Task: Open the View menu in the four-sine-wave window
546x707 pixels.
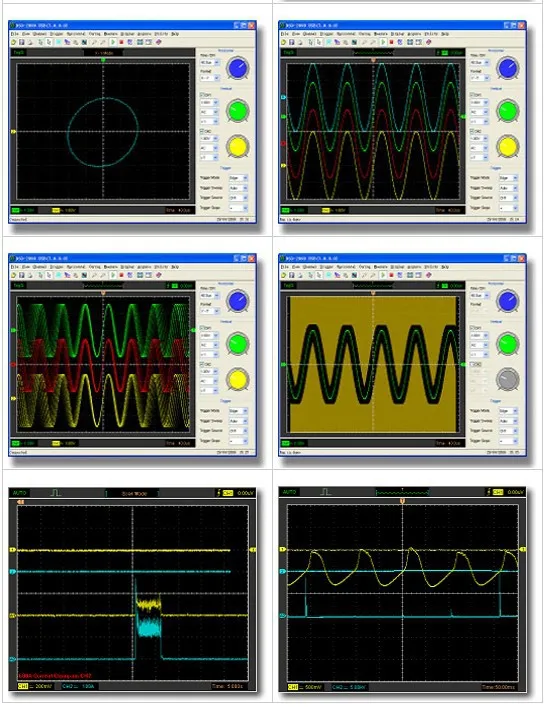Action: pos(296,34)
